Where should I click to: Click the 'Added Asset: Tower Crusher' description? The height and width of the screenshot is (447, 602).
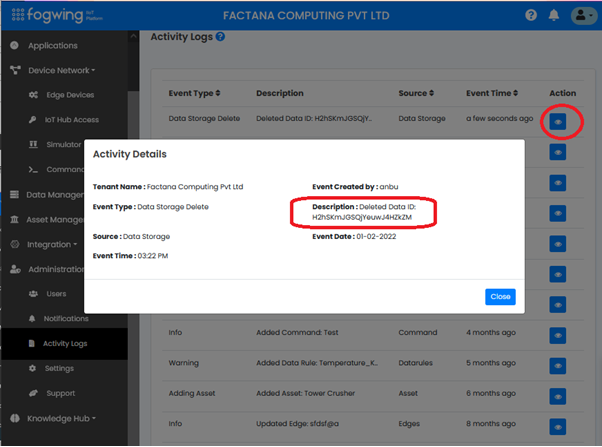click(x=306, y=393)
